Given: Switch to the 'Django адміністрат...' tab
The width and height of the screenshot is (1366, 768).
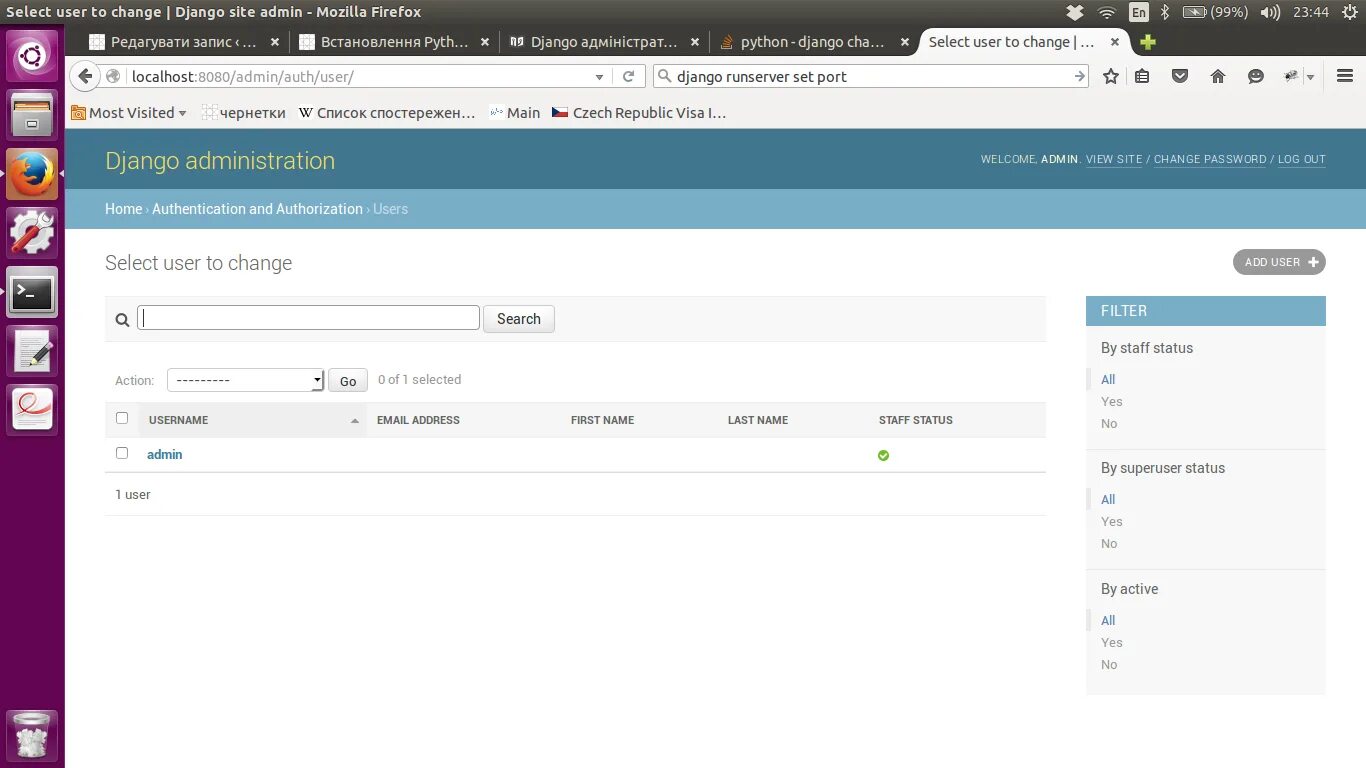Looking at the screenshot, I should [603, 42].
